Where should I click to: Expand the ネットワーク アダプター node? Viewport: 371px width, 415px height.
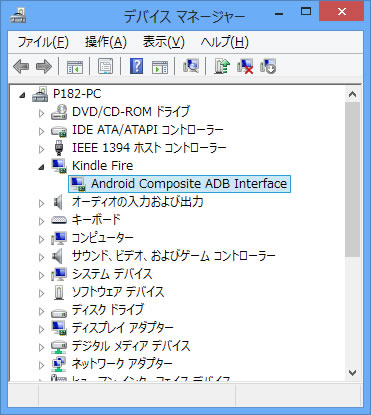coord(41,365)
